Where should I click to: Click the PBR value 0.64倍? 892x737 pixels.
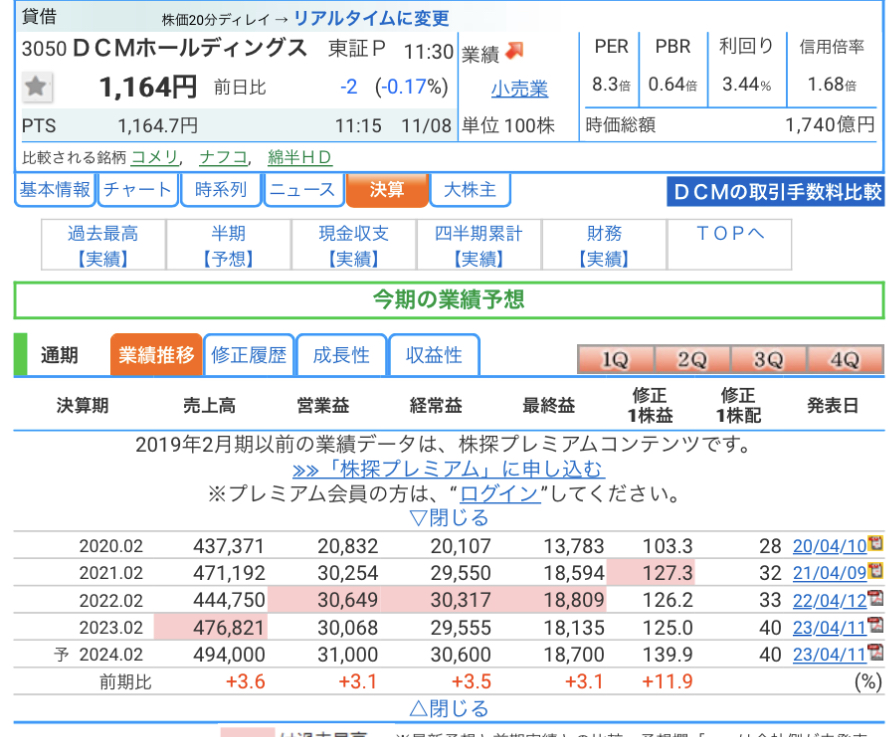(x=672, y=84)
